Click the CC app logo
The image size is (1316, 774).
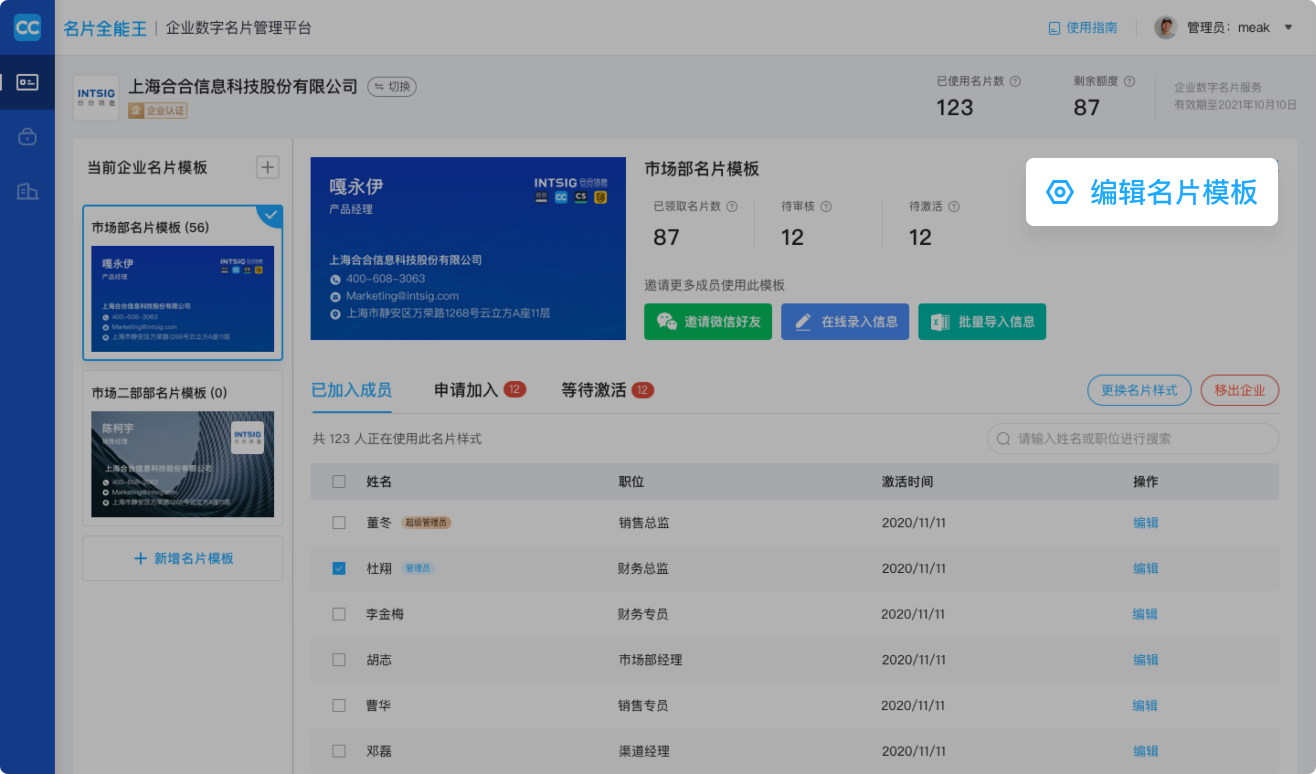27,28
